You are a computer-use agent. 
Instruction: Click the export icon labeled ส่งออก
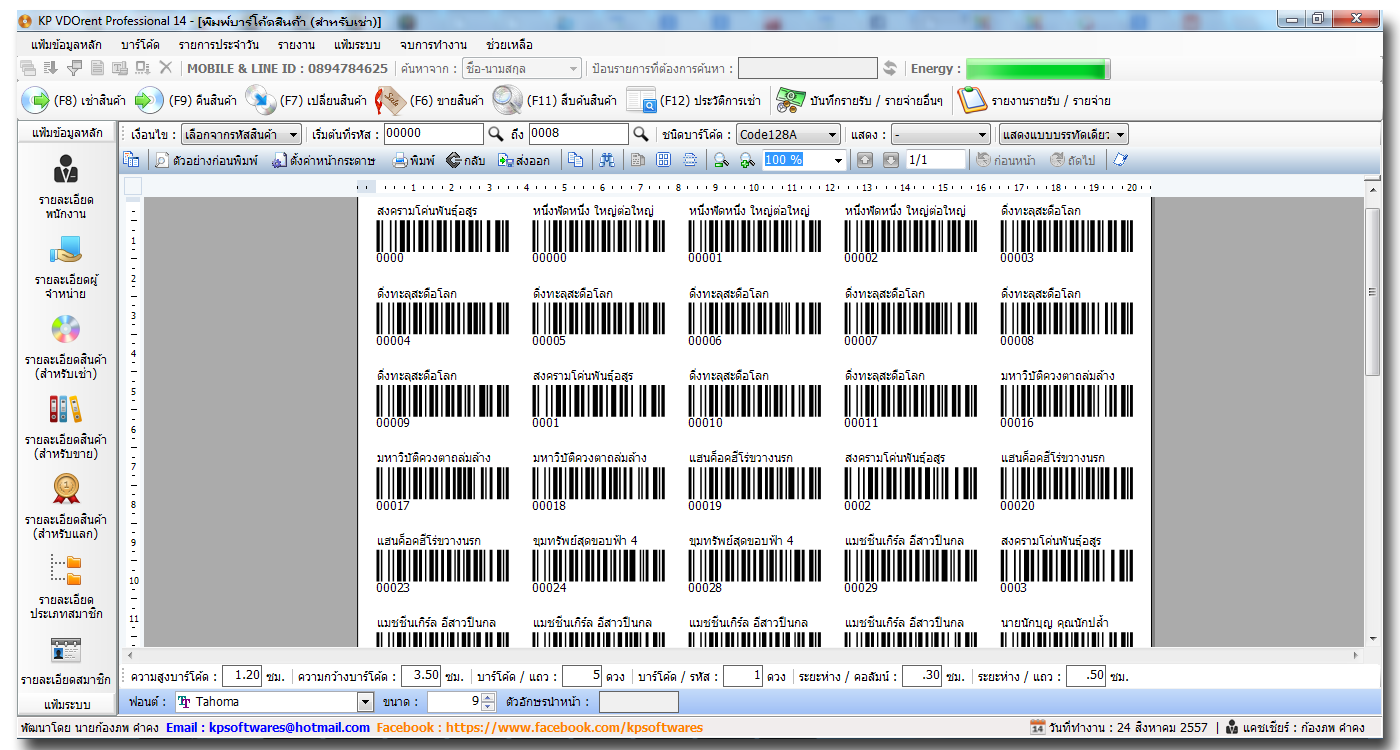506,160
